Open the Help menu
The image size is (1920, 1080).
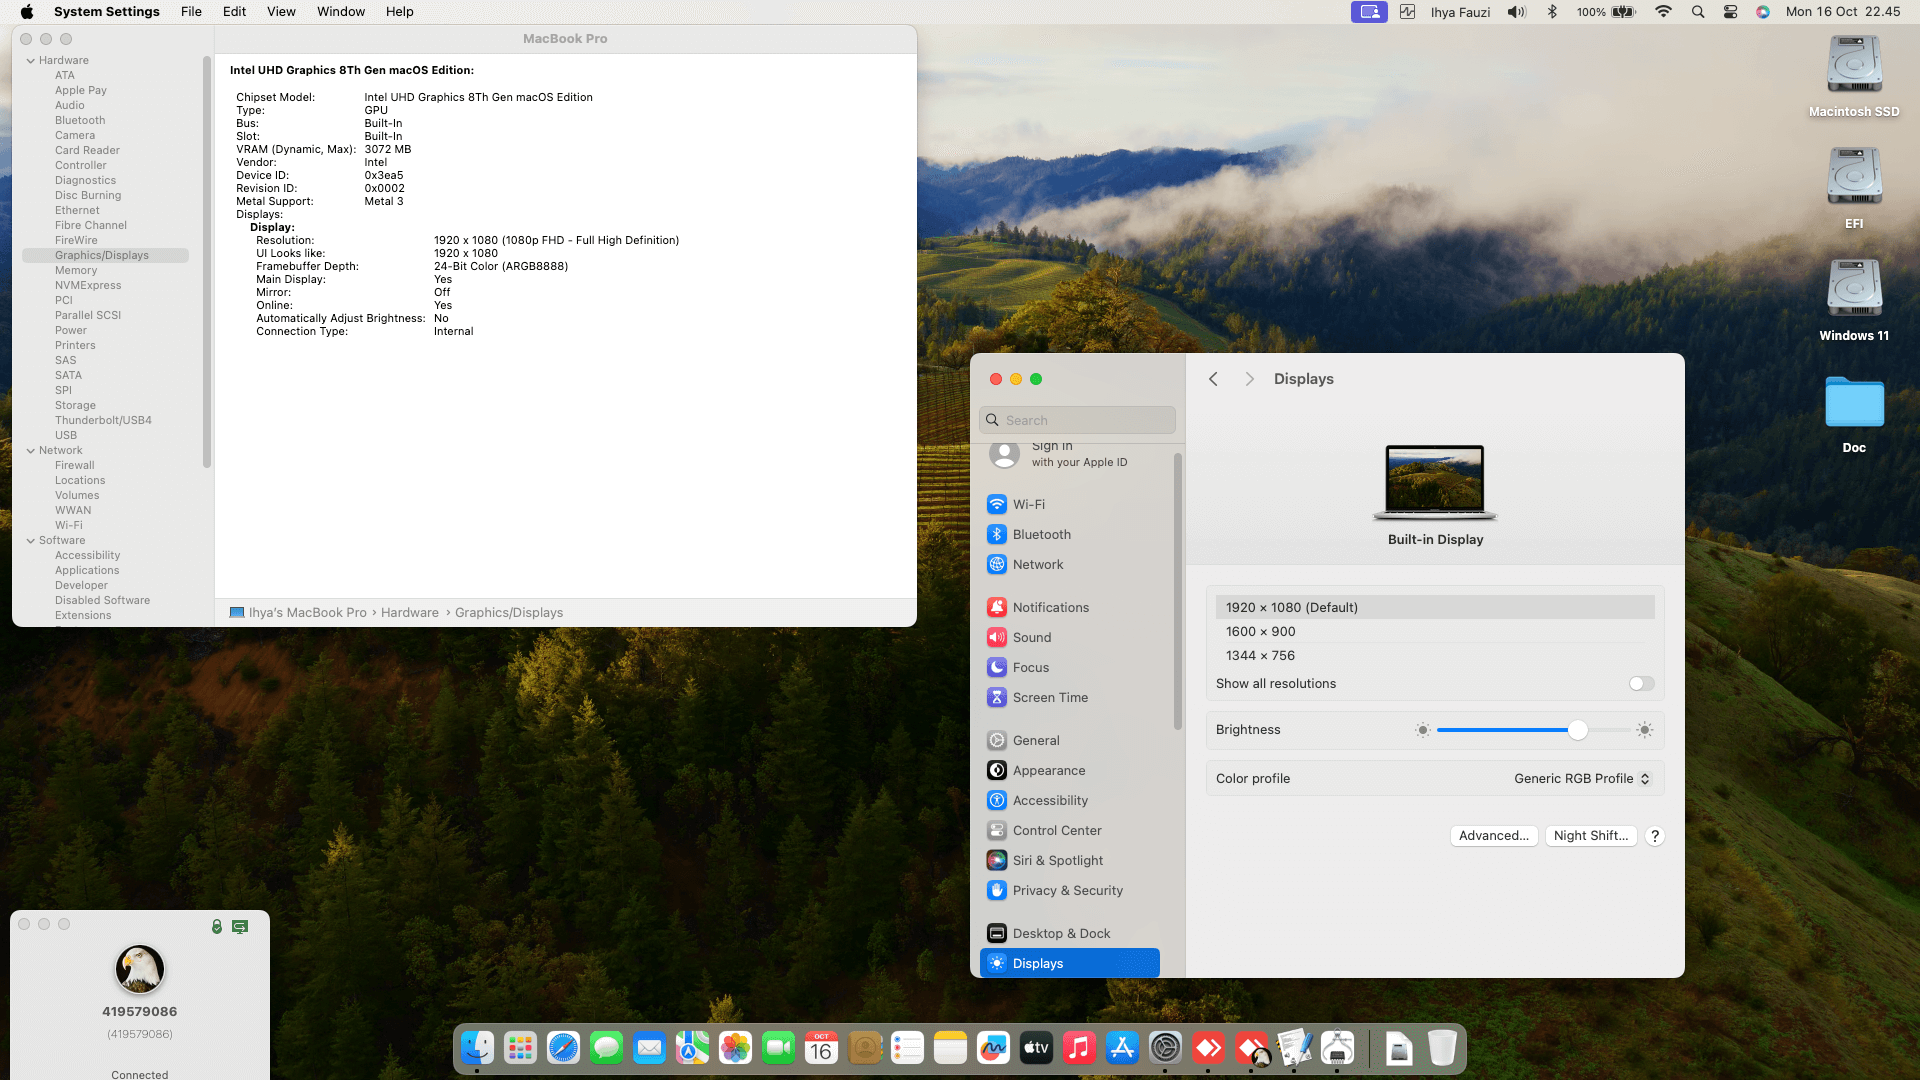(x=400, y=12)
